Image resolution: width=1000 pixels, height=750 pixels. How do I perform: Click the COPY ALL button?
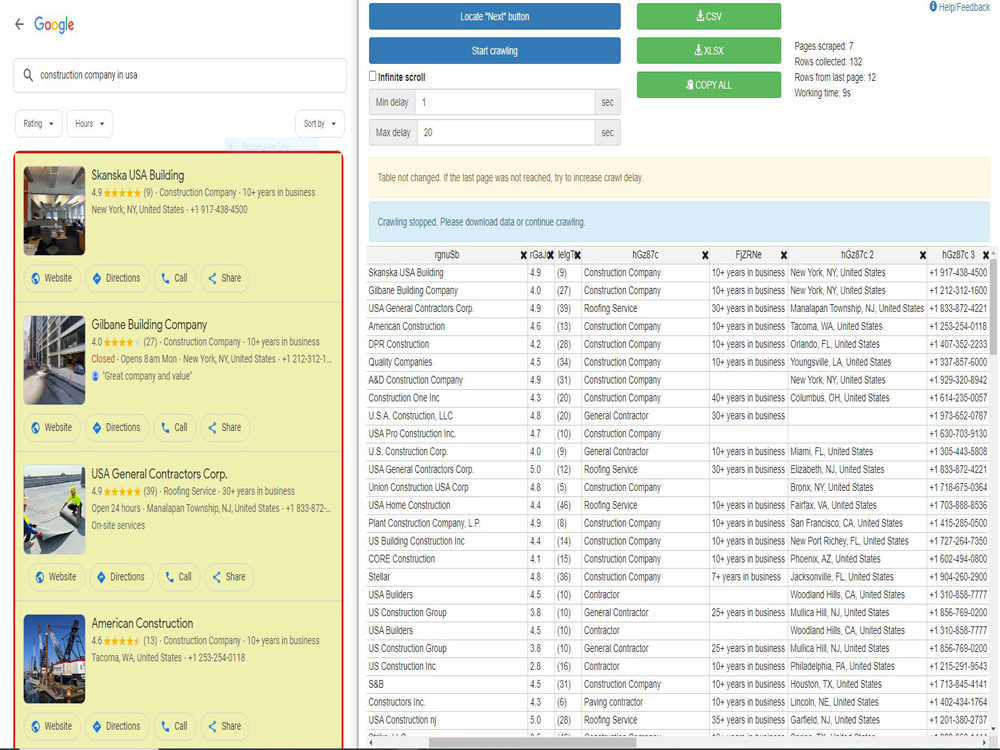point(707,85)
